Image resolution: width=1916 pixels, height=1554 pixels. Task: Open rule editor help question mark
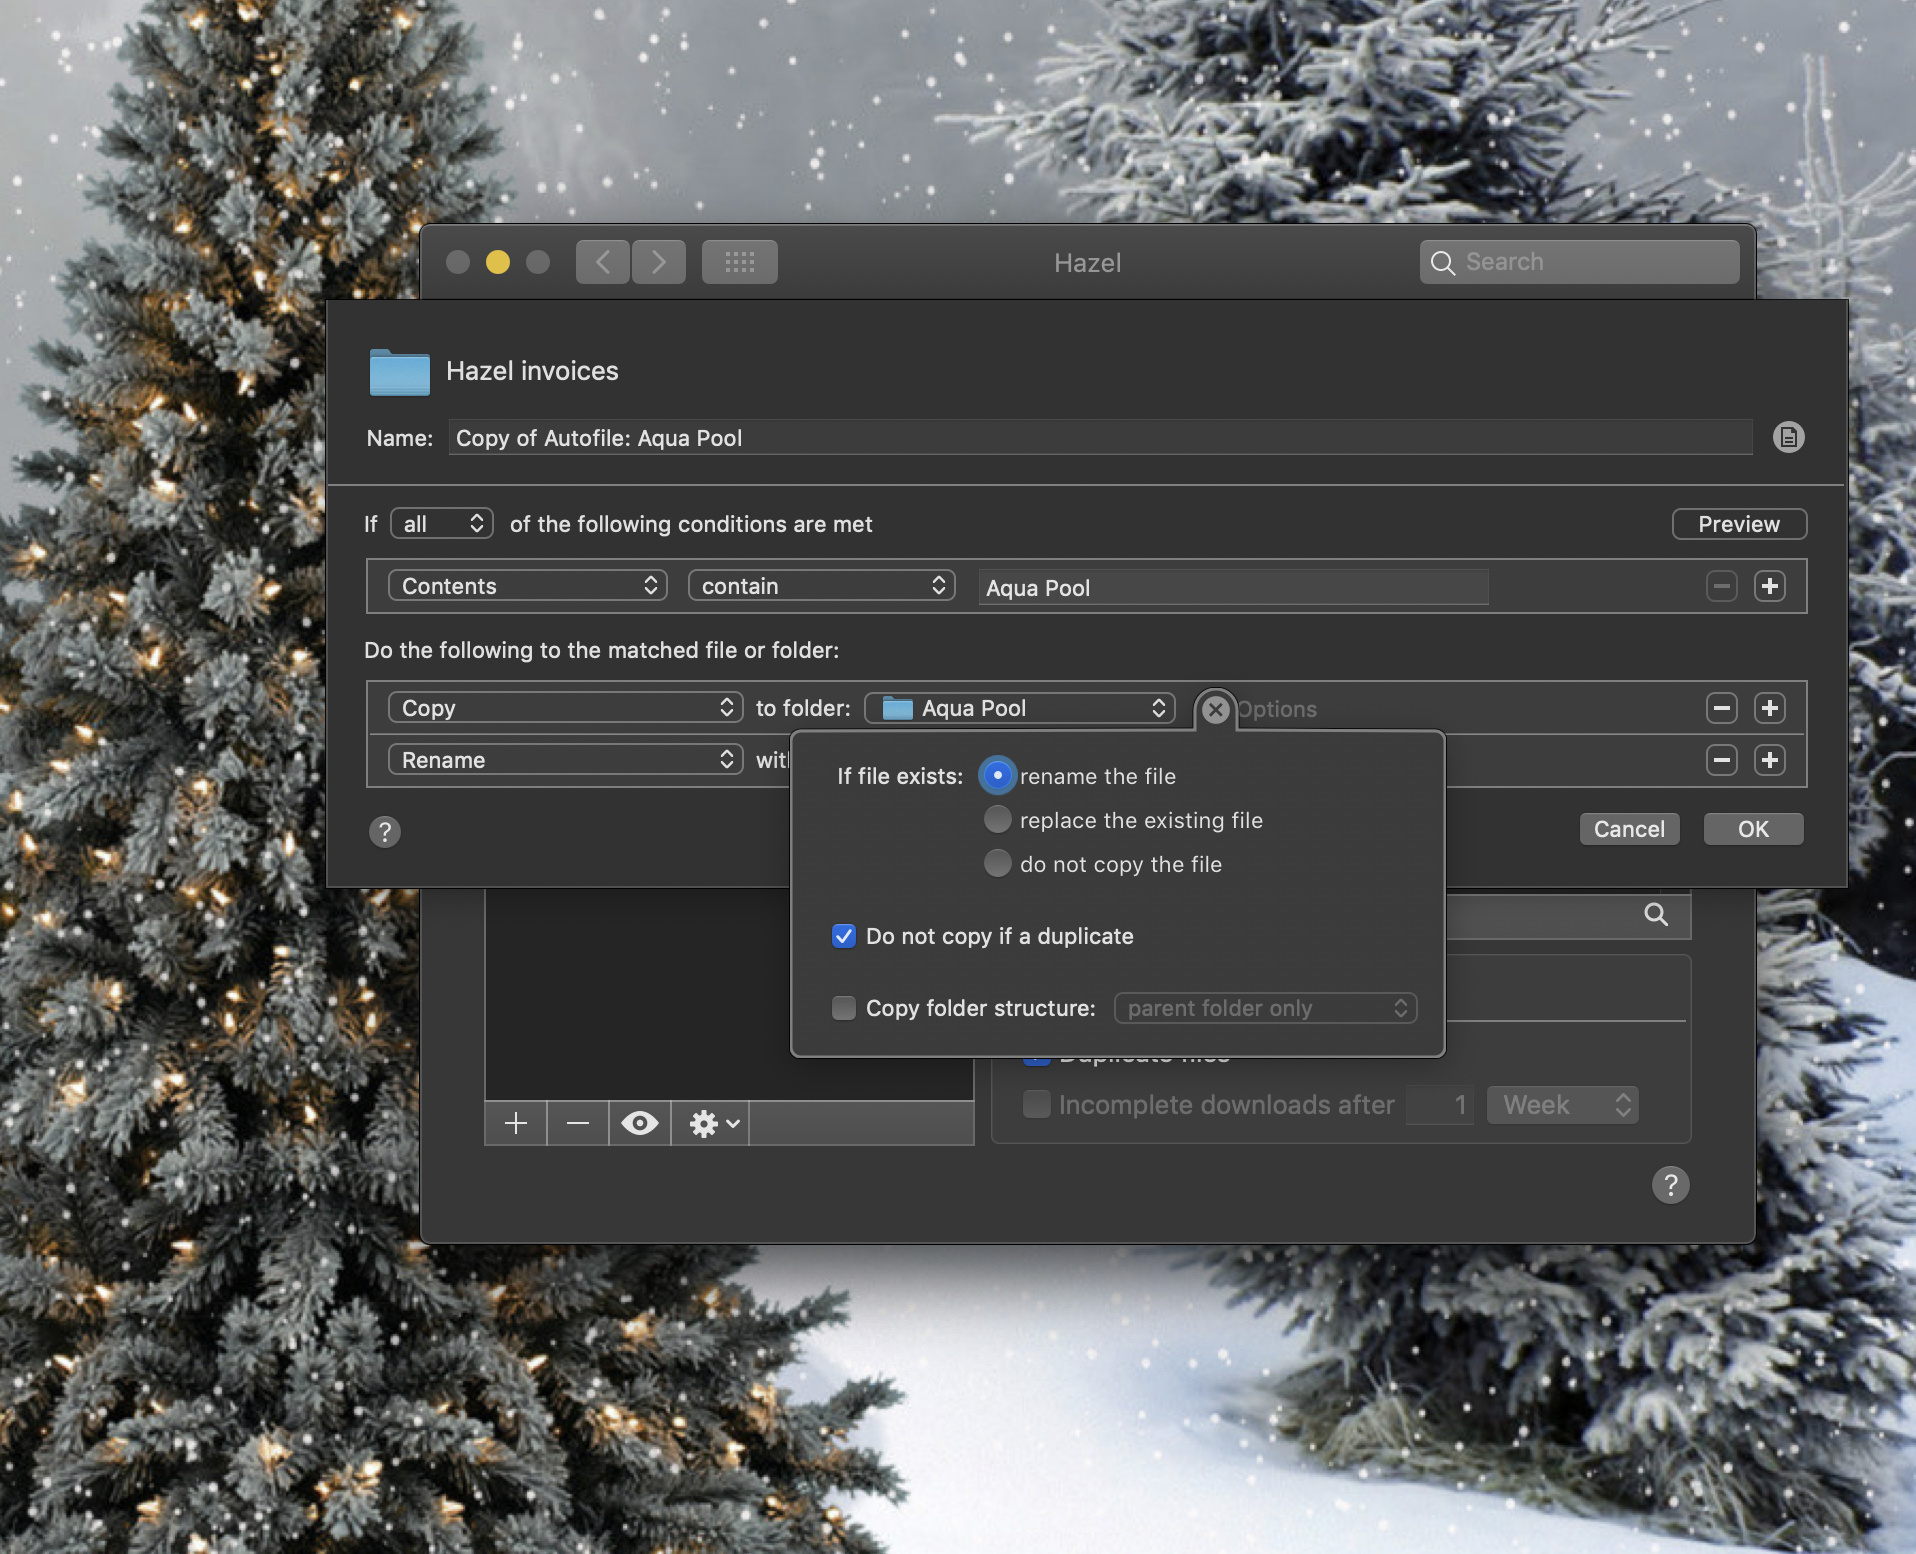[385, 831]
